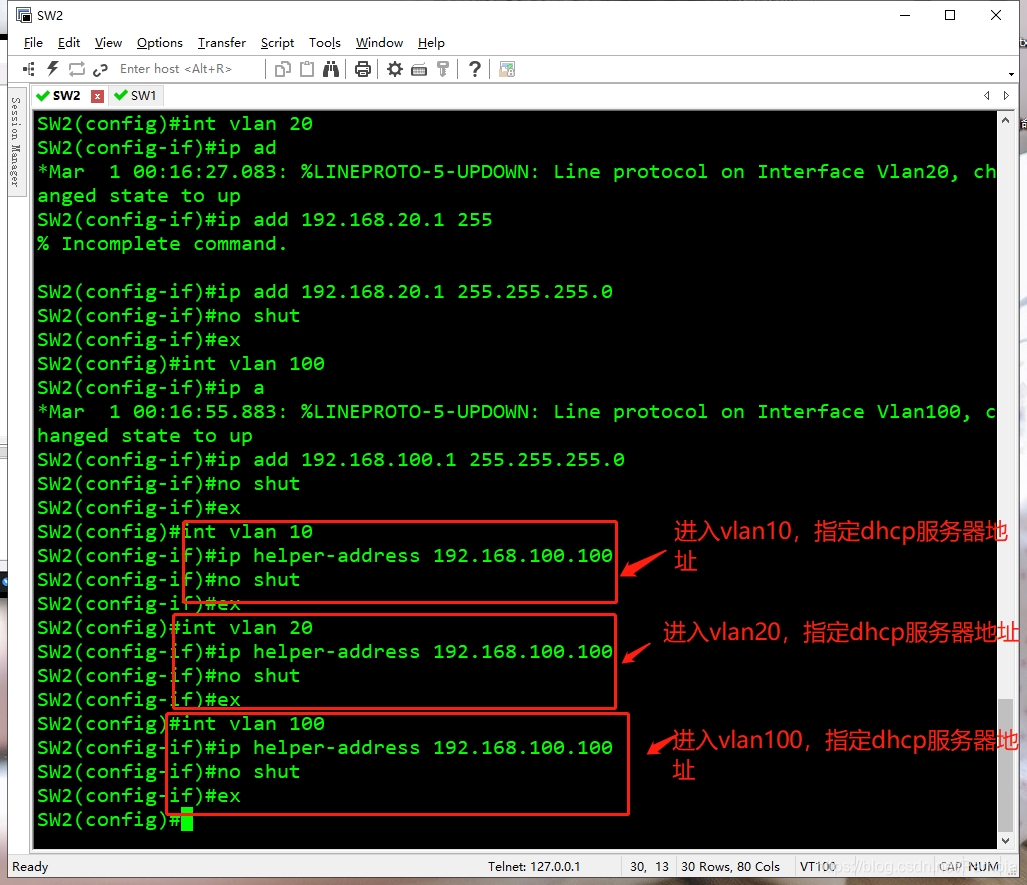Viewport: 1027px width, 885px height.
Task: Click the Paste clipboard icon
Action: tap(307, 69)
